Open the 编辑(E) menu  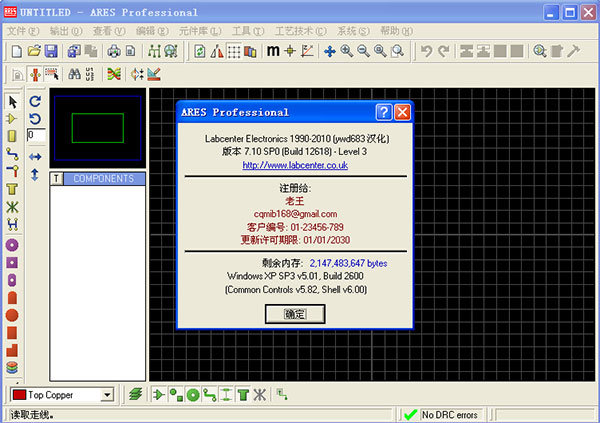(x=152, y=31)
